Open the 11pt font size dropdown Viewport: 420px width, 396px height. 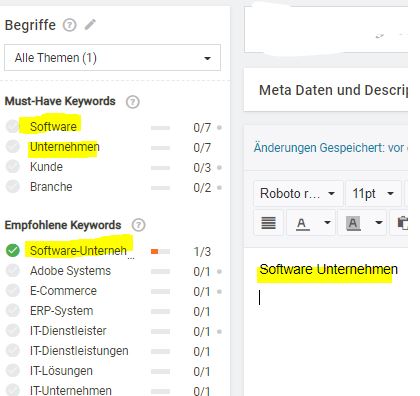click(x=373, y=193)
